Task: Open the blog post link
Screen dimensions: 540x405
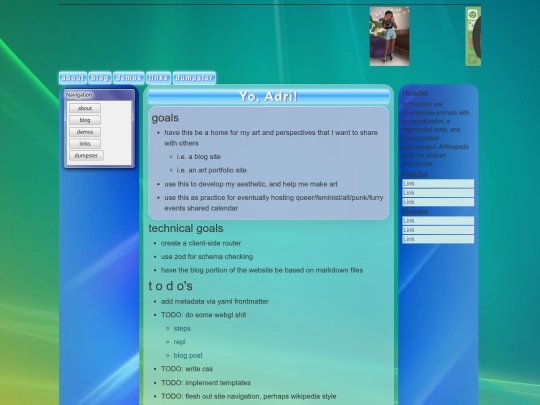Action: pos(188,355)
